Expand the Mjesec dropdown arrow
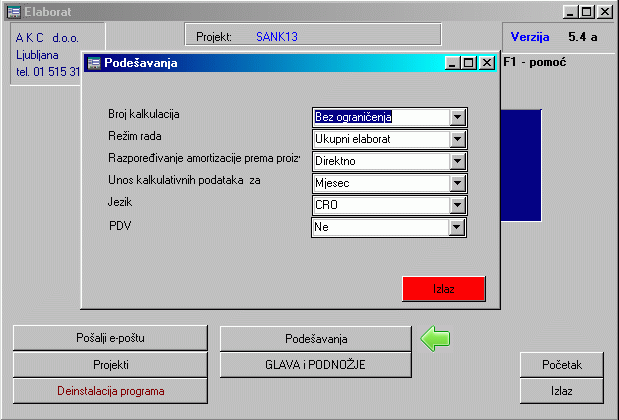Image resolution: width=619 pixels, height=420 pixels. pos(457,184)
